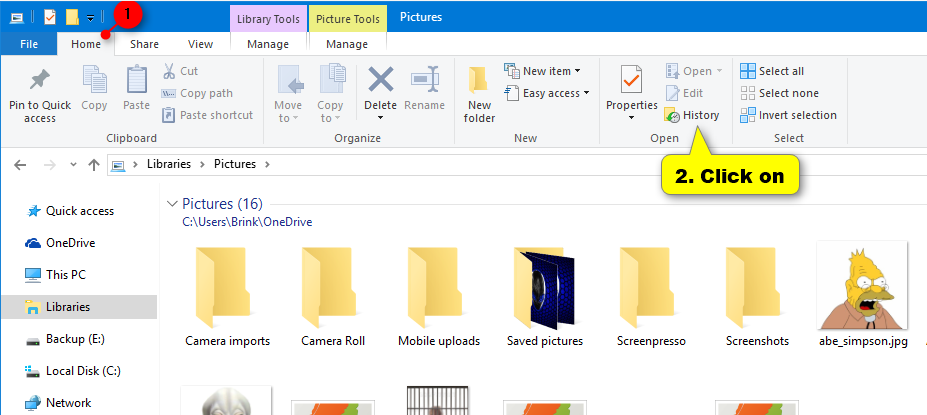927x415 pixels.
Task: Click the History button
Action: pyautogui.click(x=692, y=115)
